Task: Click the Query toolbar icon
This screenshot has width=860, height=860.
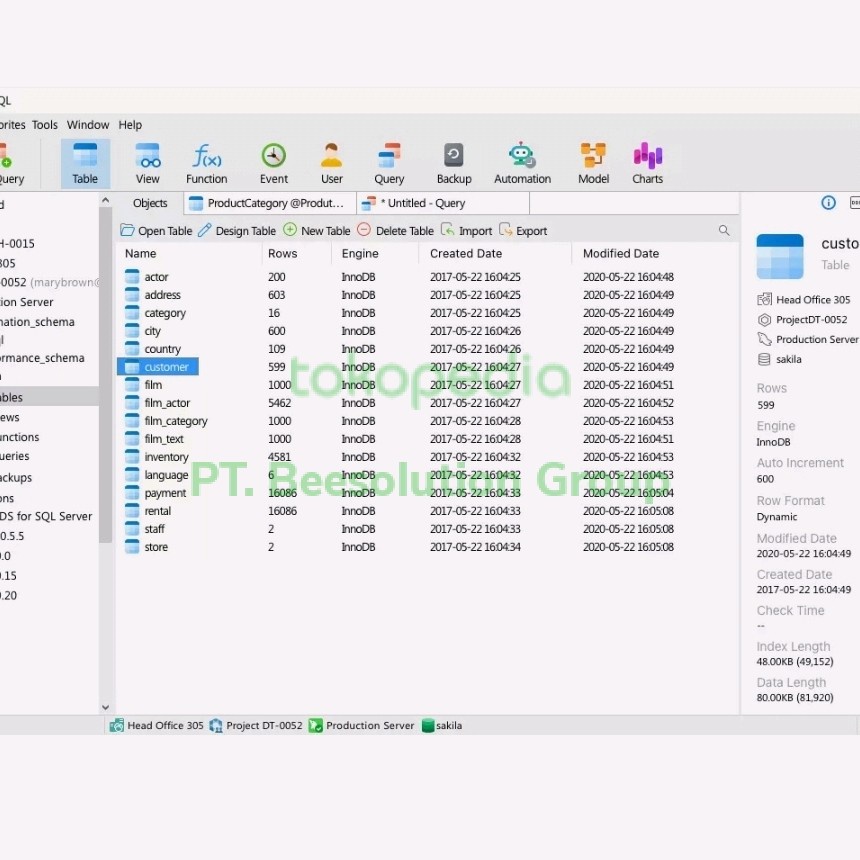Action: [389, 162]
